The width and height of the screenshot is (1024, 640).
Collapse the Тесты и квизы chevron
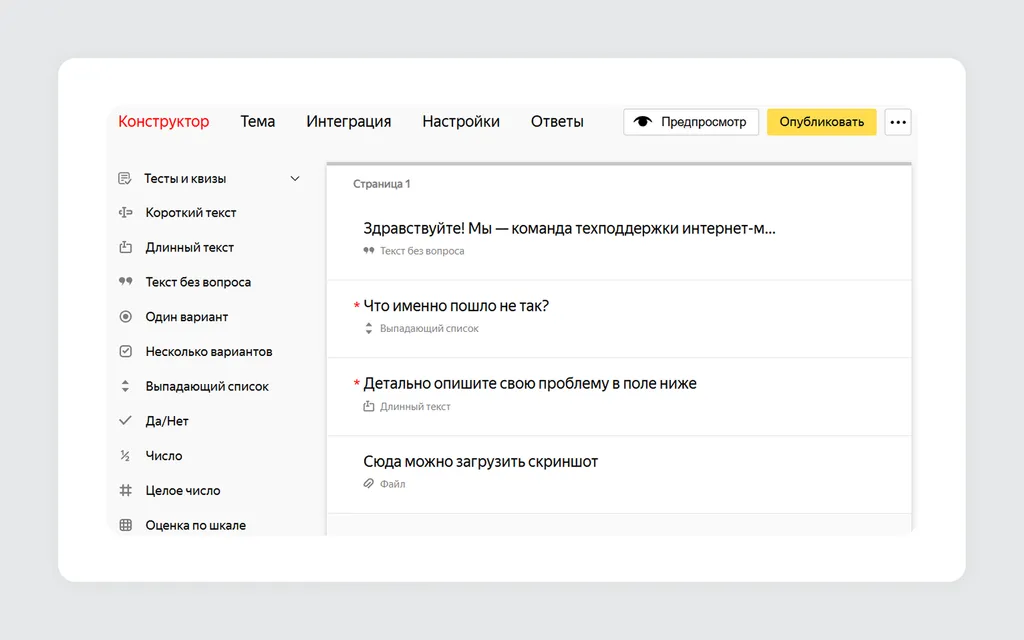295,178
